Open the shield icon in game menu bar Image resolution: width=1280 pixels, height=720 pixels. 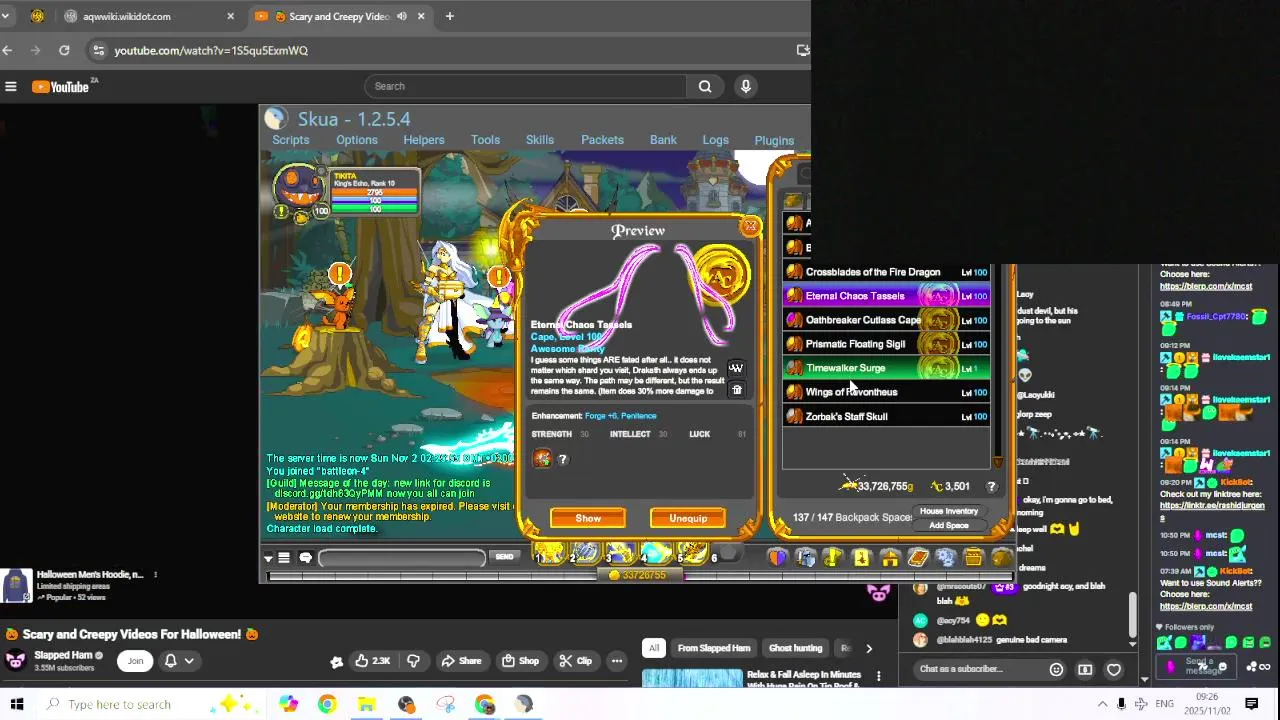coord(777,557)
